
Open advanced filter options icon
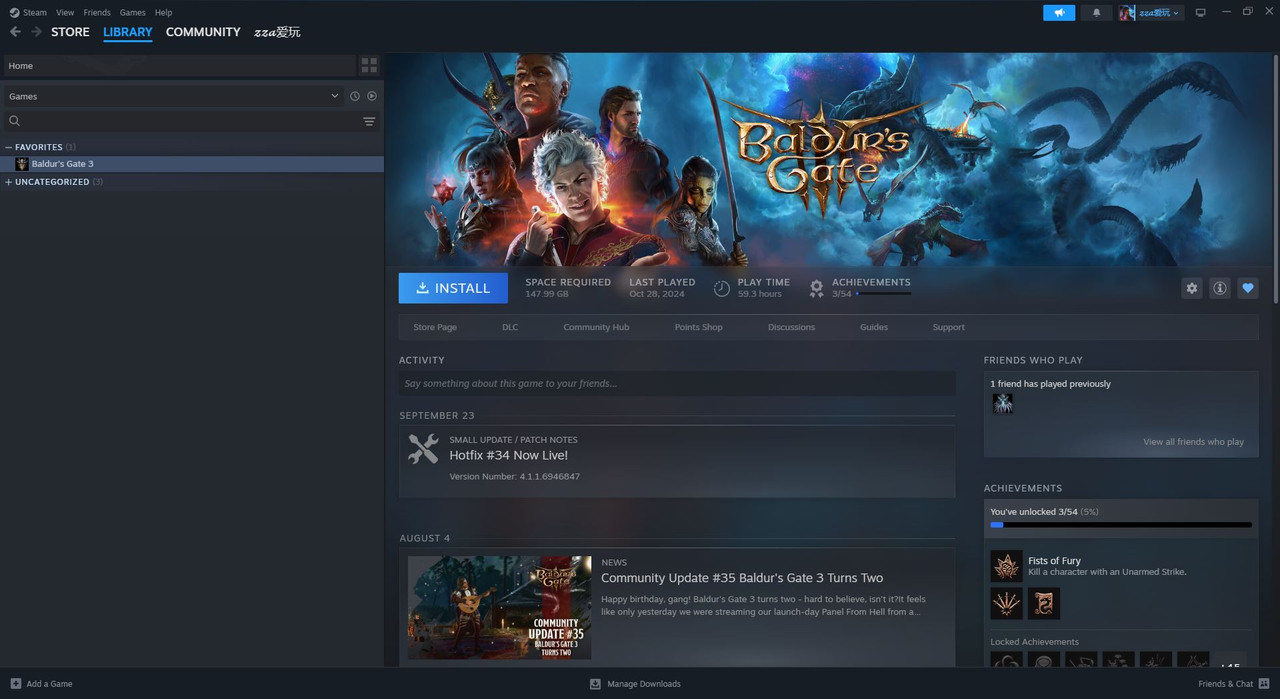click(x=369, y=121)
